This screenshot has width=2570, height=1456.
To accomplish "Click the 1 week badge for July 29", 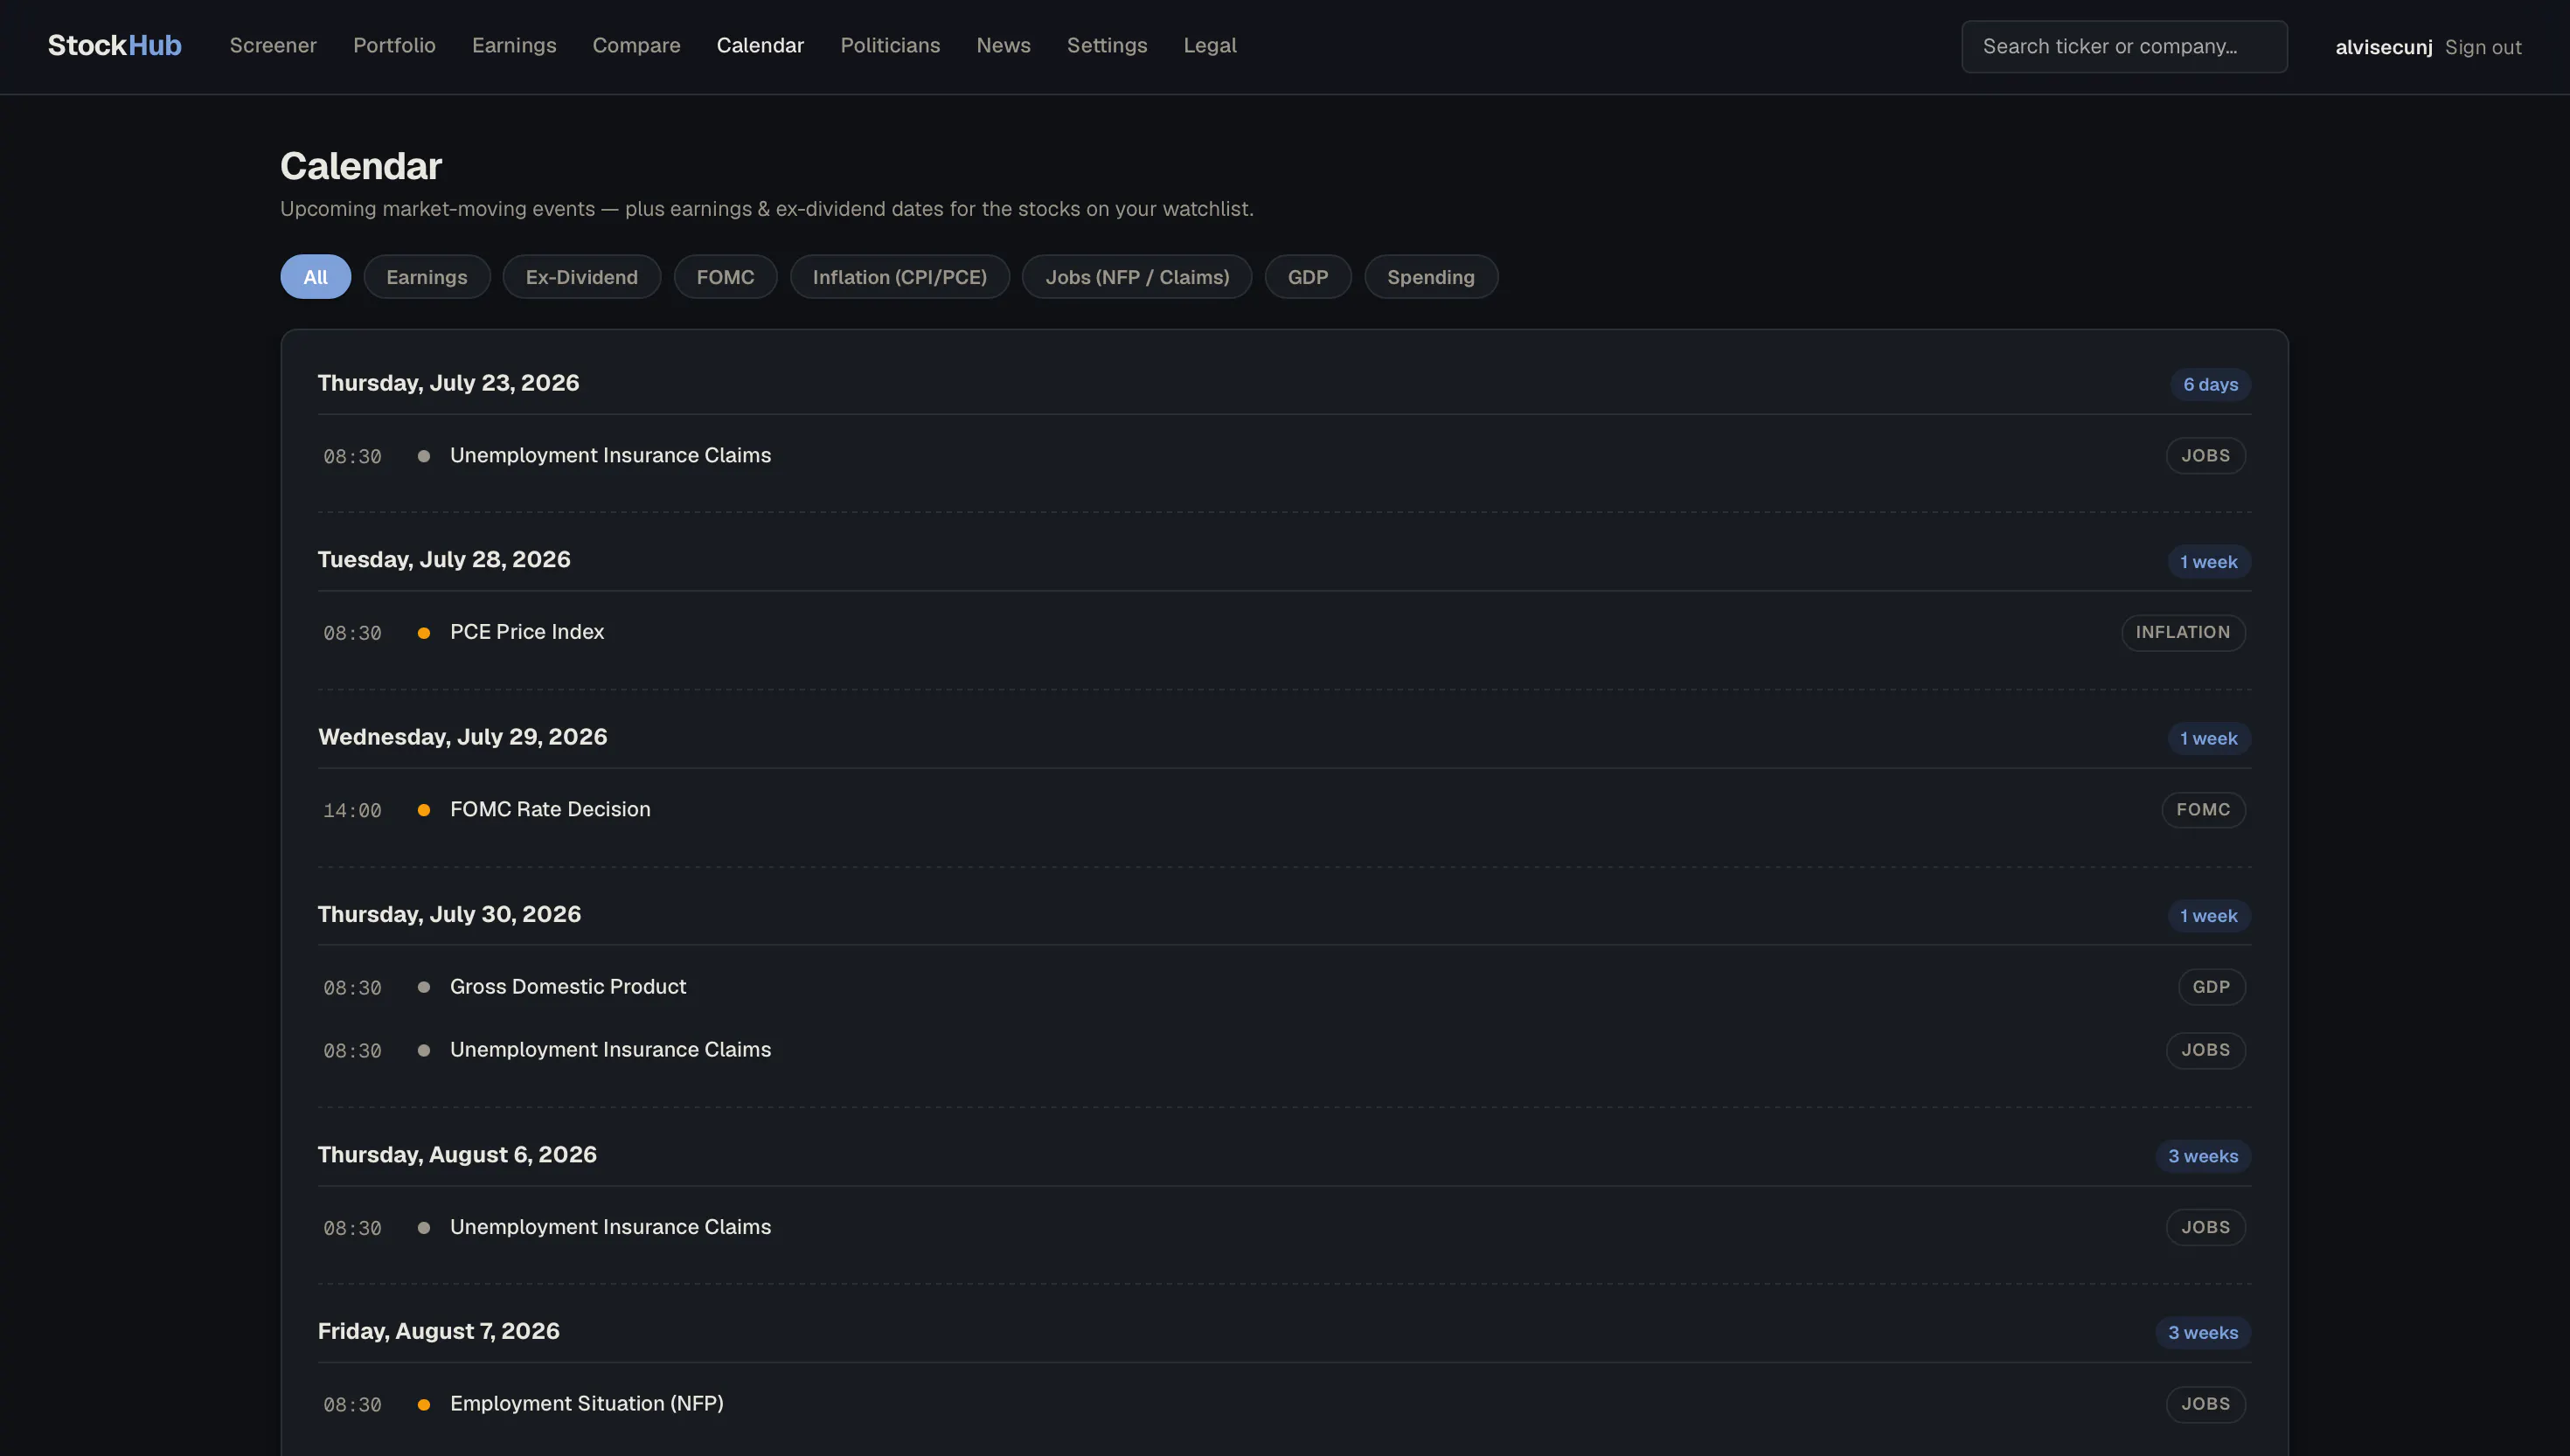I will tap(2209, 739).
